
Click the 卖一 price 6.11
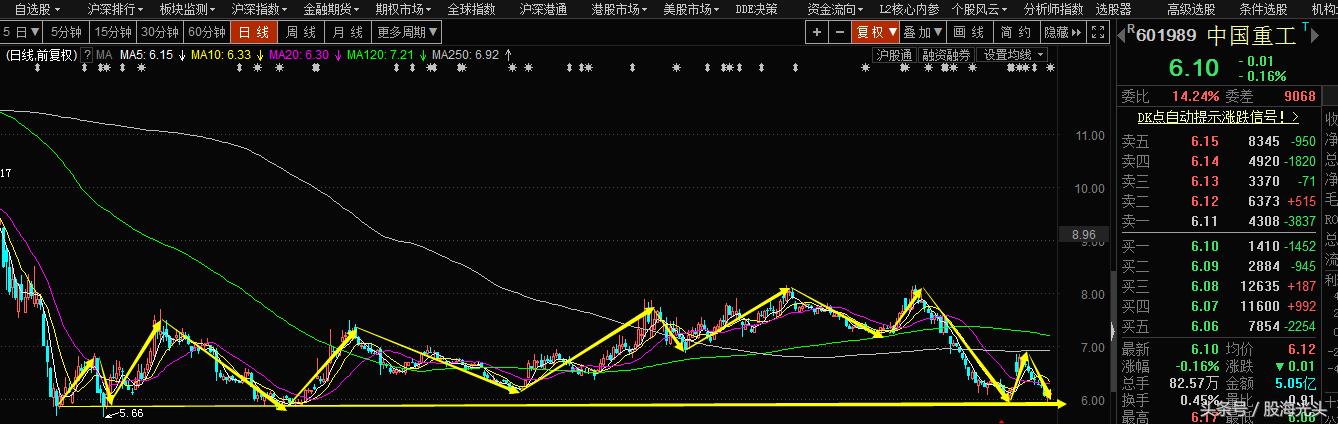pos(1204,221)
